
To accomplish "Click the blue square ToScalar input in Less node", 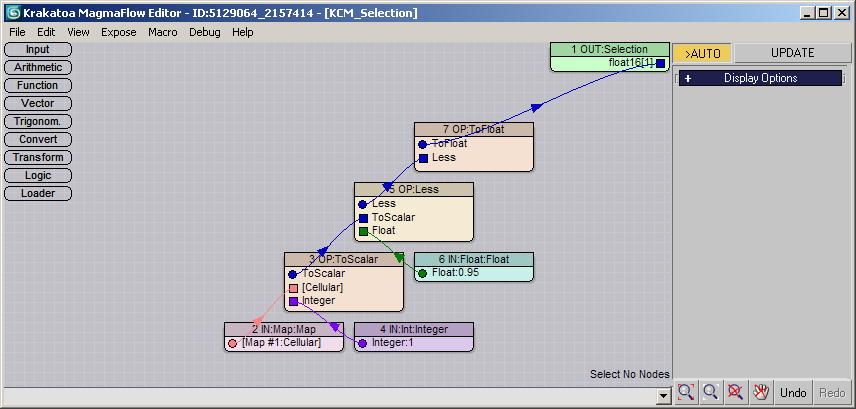I will pyautogui.click(x=363, y=218).
